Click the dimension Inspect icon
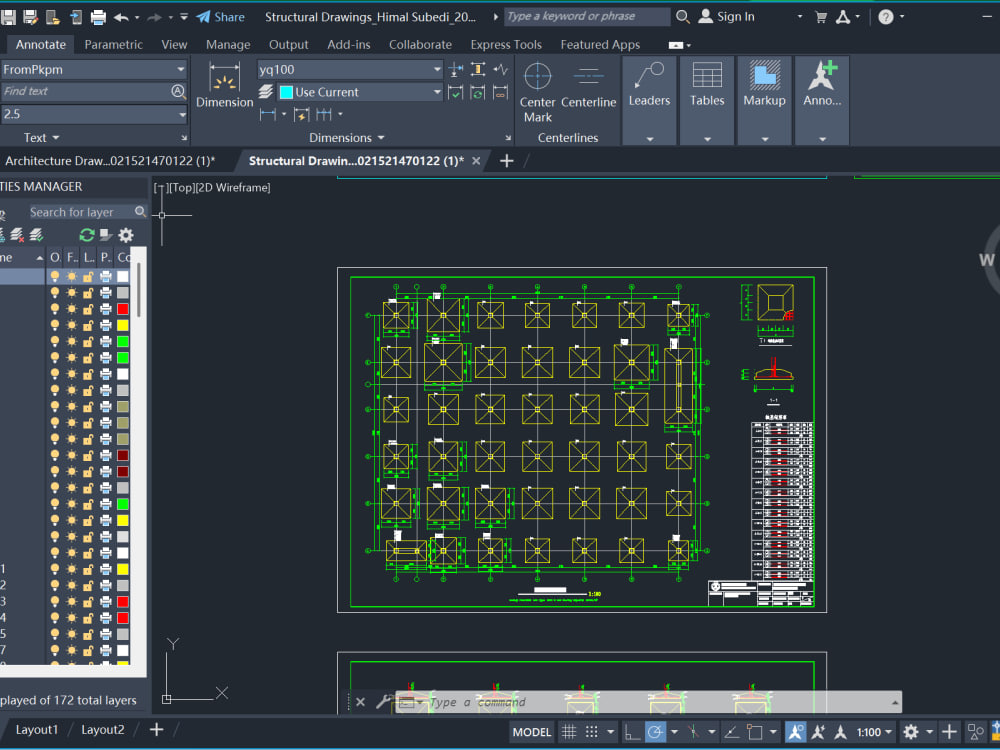The height and width of the screenshot is (750, 1000). 455,92
